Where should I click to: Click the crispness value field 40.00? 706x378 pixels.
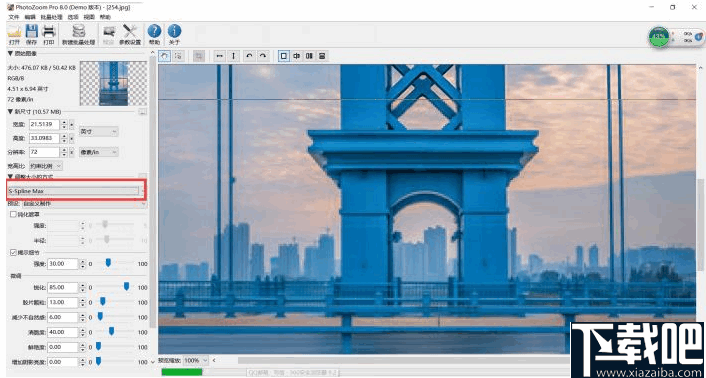pyautogui.click(x=63, y=332)
